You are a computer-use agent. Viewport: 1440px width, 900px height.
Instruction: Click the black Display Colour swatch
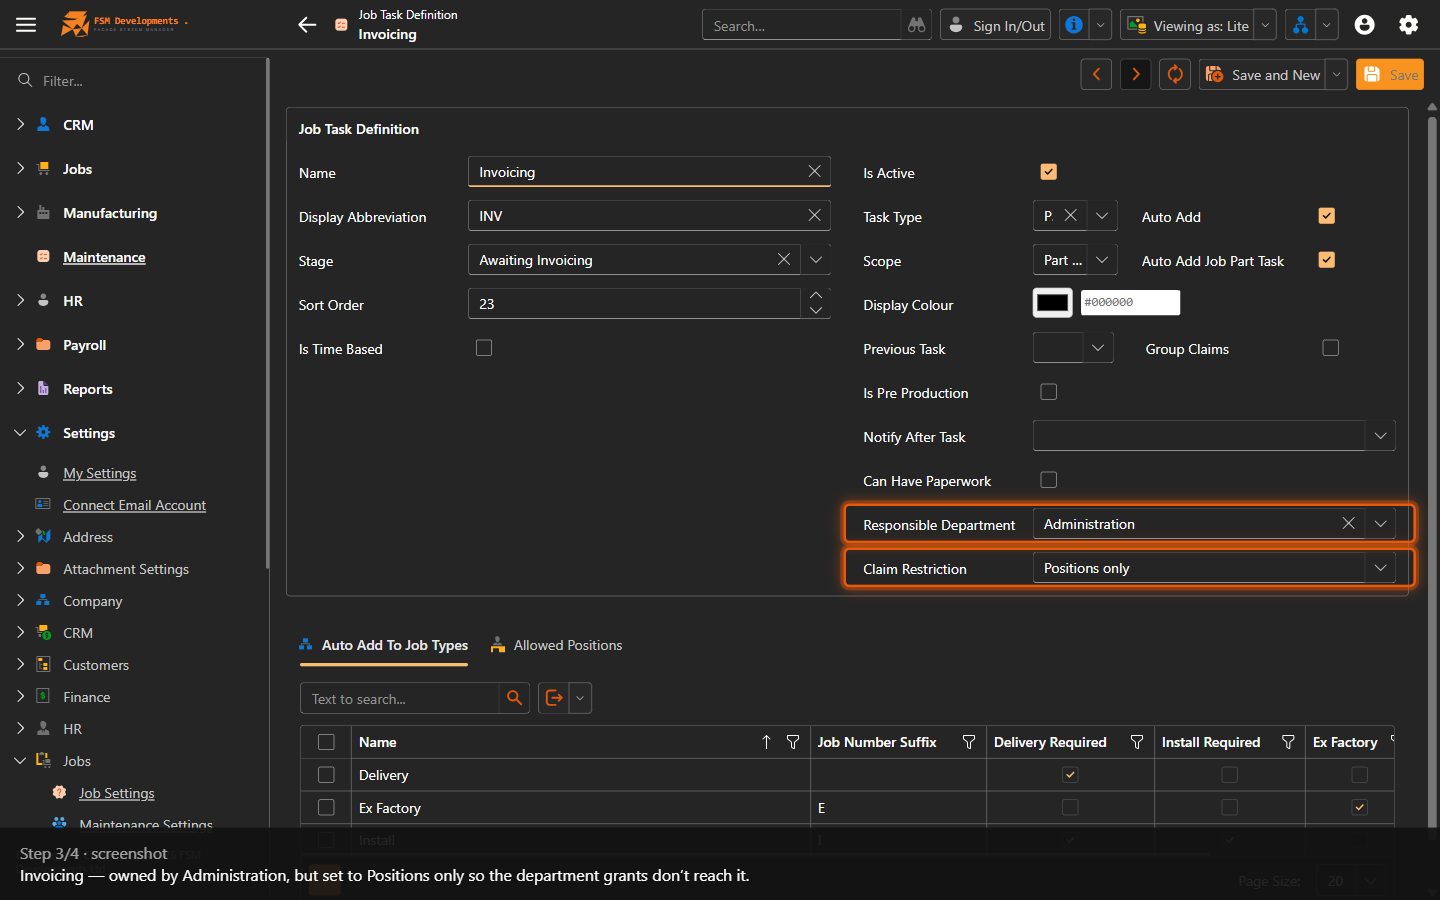click(x=1052, y=303)
